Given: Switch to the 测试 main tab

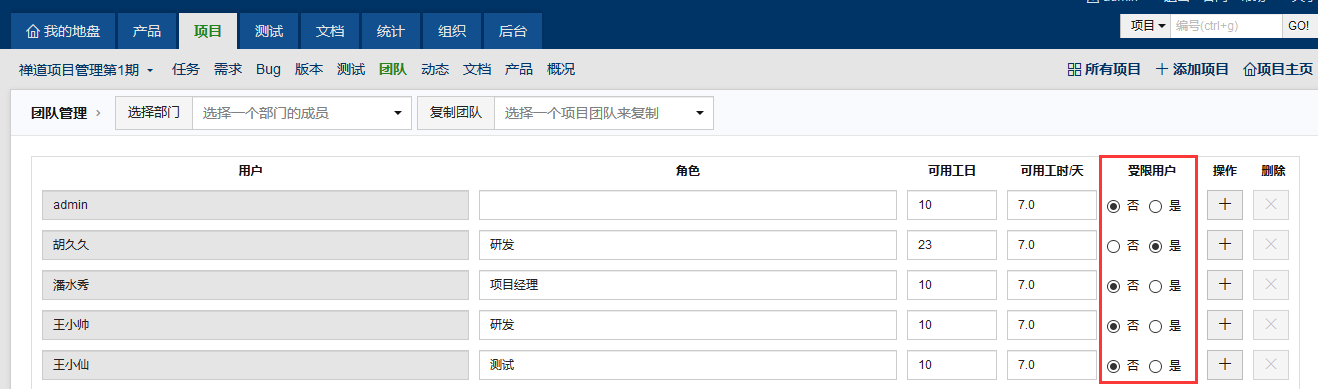Looking at the screenshot, I should click(x=268, y=31).
